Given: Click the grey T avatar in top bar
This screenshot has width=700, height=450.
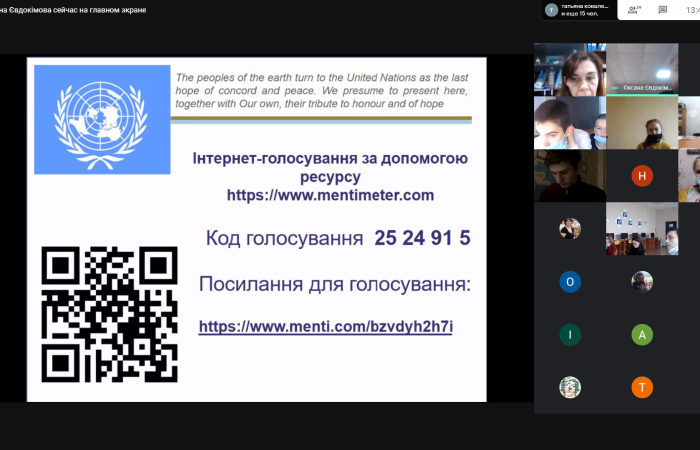Looking at the screenshot, I should (551, 10).
